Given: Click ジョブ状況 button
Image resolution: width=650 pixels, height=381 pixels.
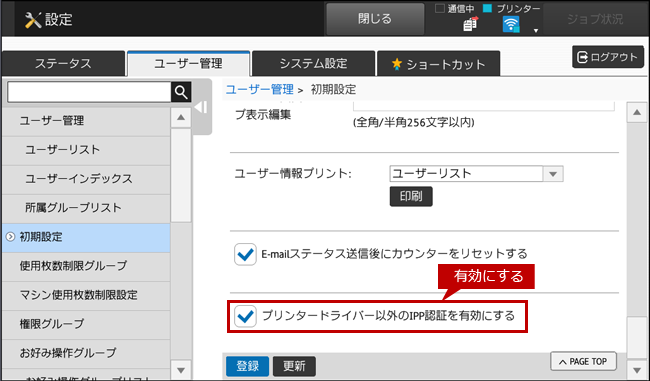Looking at the screenshot, I should coord(595,19).
